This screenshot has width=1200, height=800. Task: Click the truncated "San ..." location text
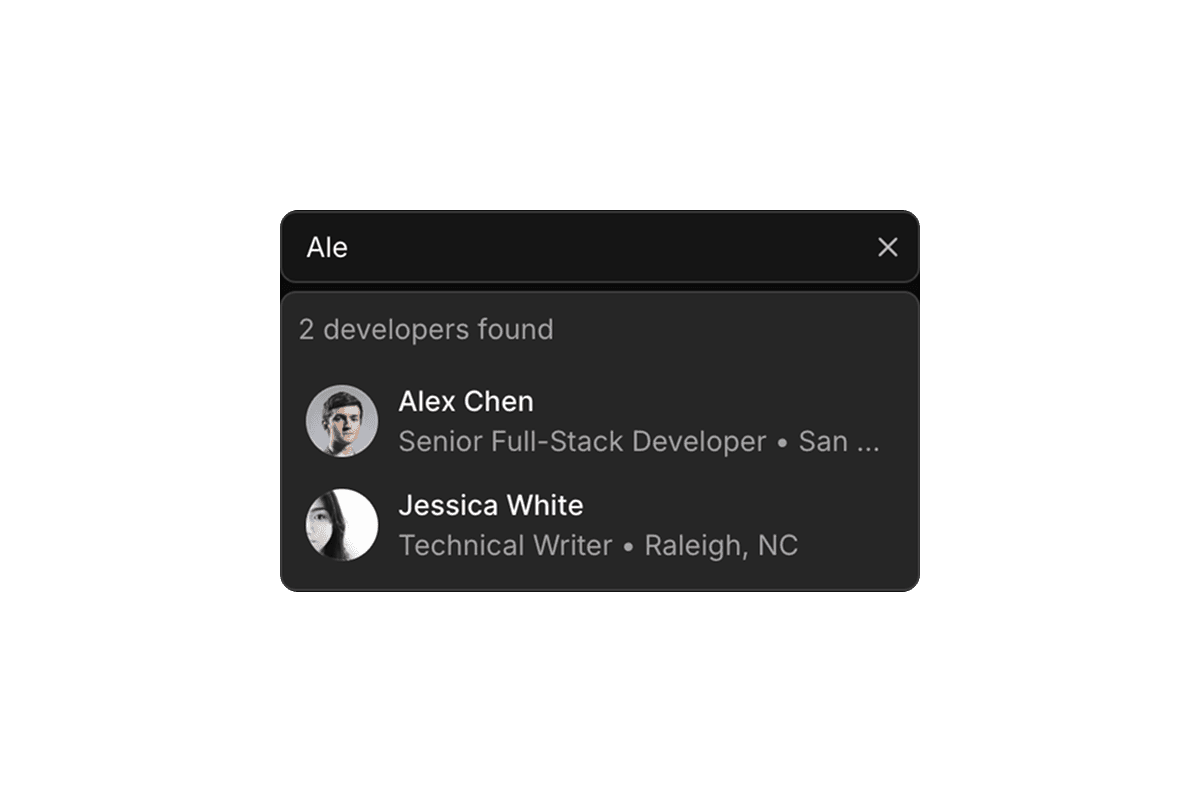point(839,441)
